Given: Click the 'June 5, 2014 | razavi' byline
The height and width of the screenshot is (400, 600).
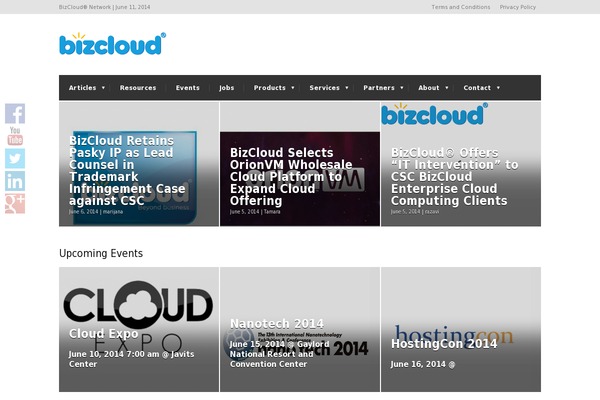Looking at the screenshot, I should (x=415, y=211).
